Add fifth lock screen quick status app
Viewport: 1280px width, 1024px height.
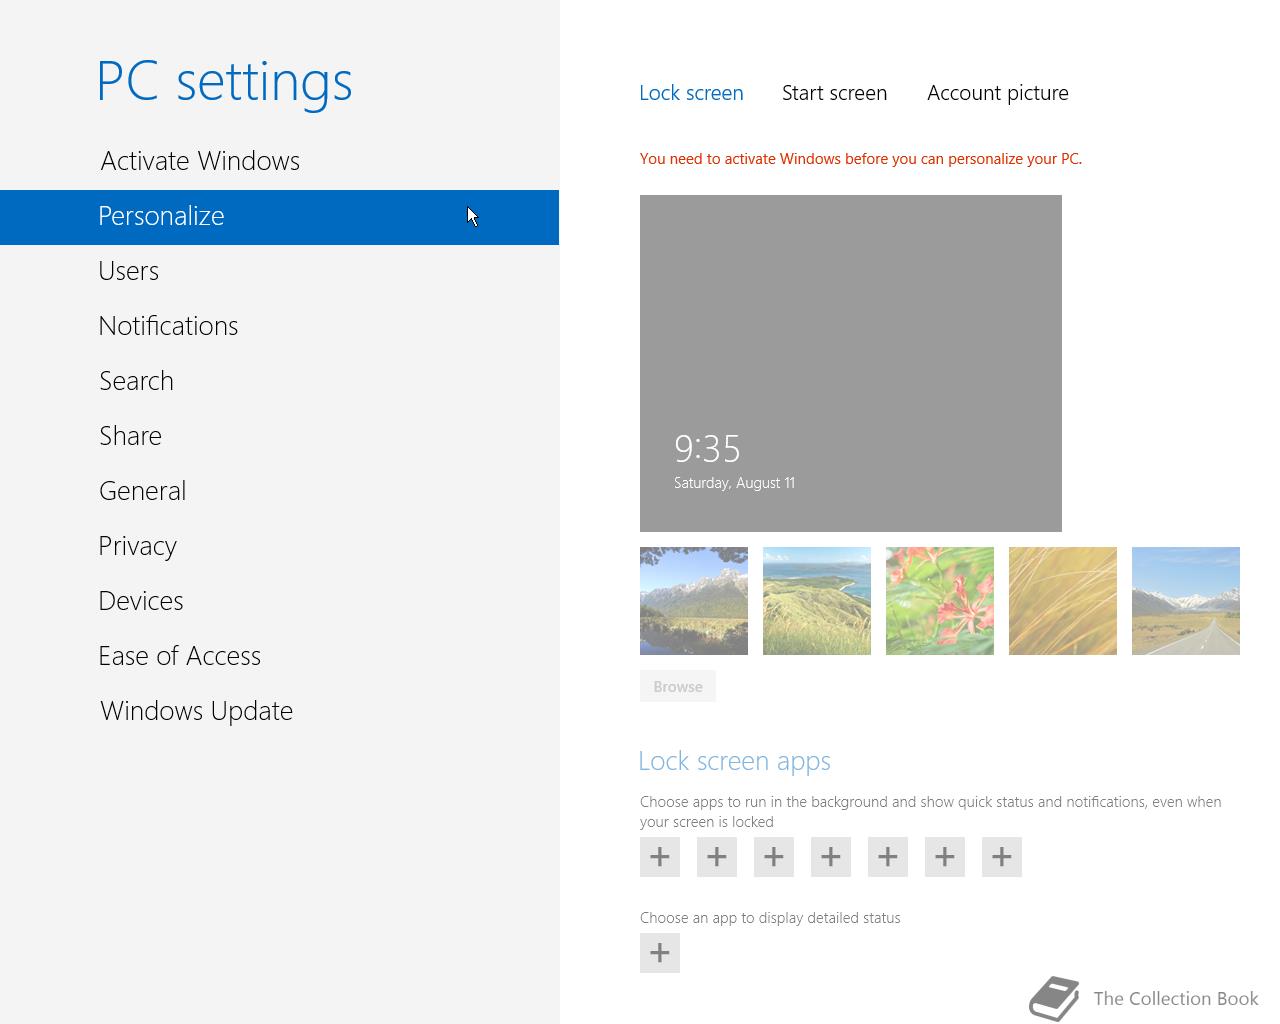coord(888,857)
